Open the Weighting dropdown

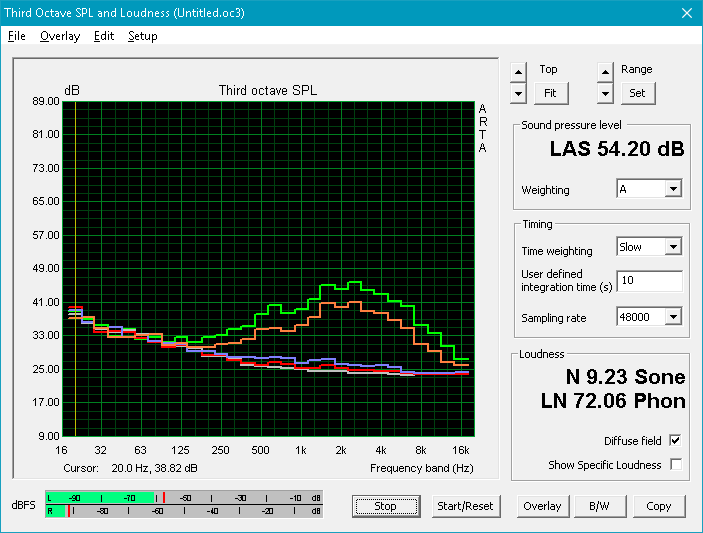coord(649,189)
